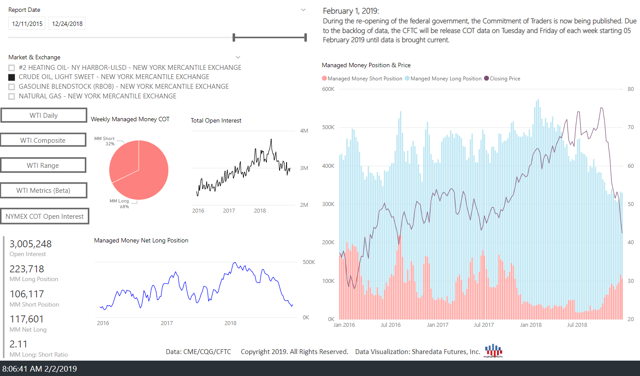Click the Managed Money Long Position legend dot
The height and width of the screenshot is (376, 640).
[x=407, y=78]
